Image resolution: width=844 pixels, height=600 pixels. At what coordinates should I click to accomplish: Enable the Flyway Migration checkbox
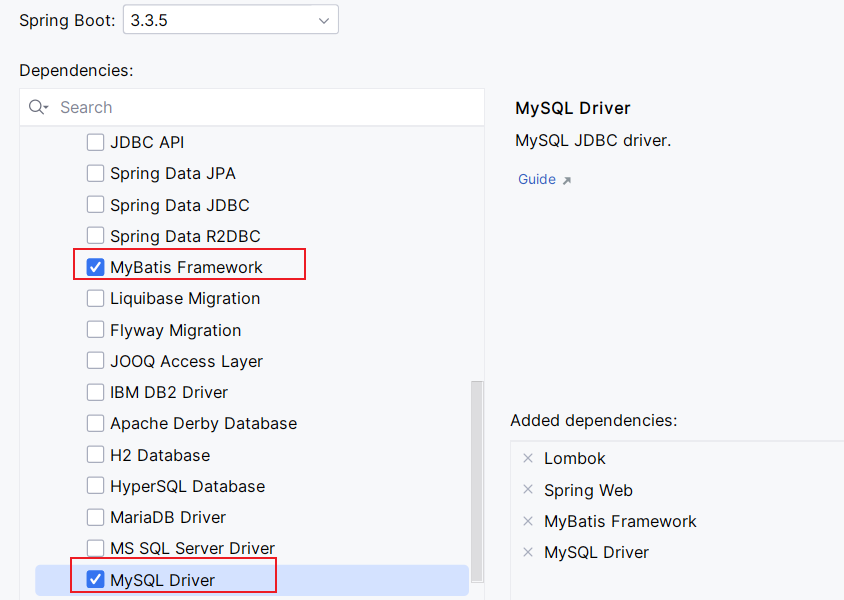coord(96,330)
